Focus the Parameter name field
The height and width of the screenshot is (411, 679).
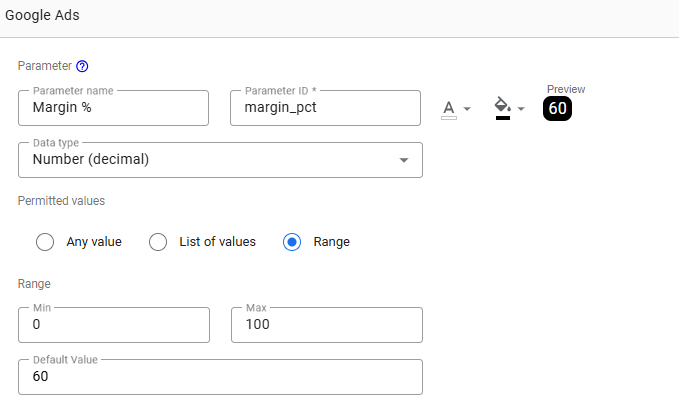coord(113,108)
